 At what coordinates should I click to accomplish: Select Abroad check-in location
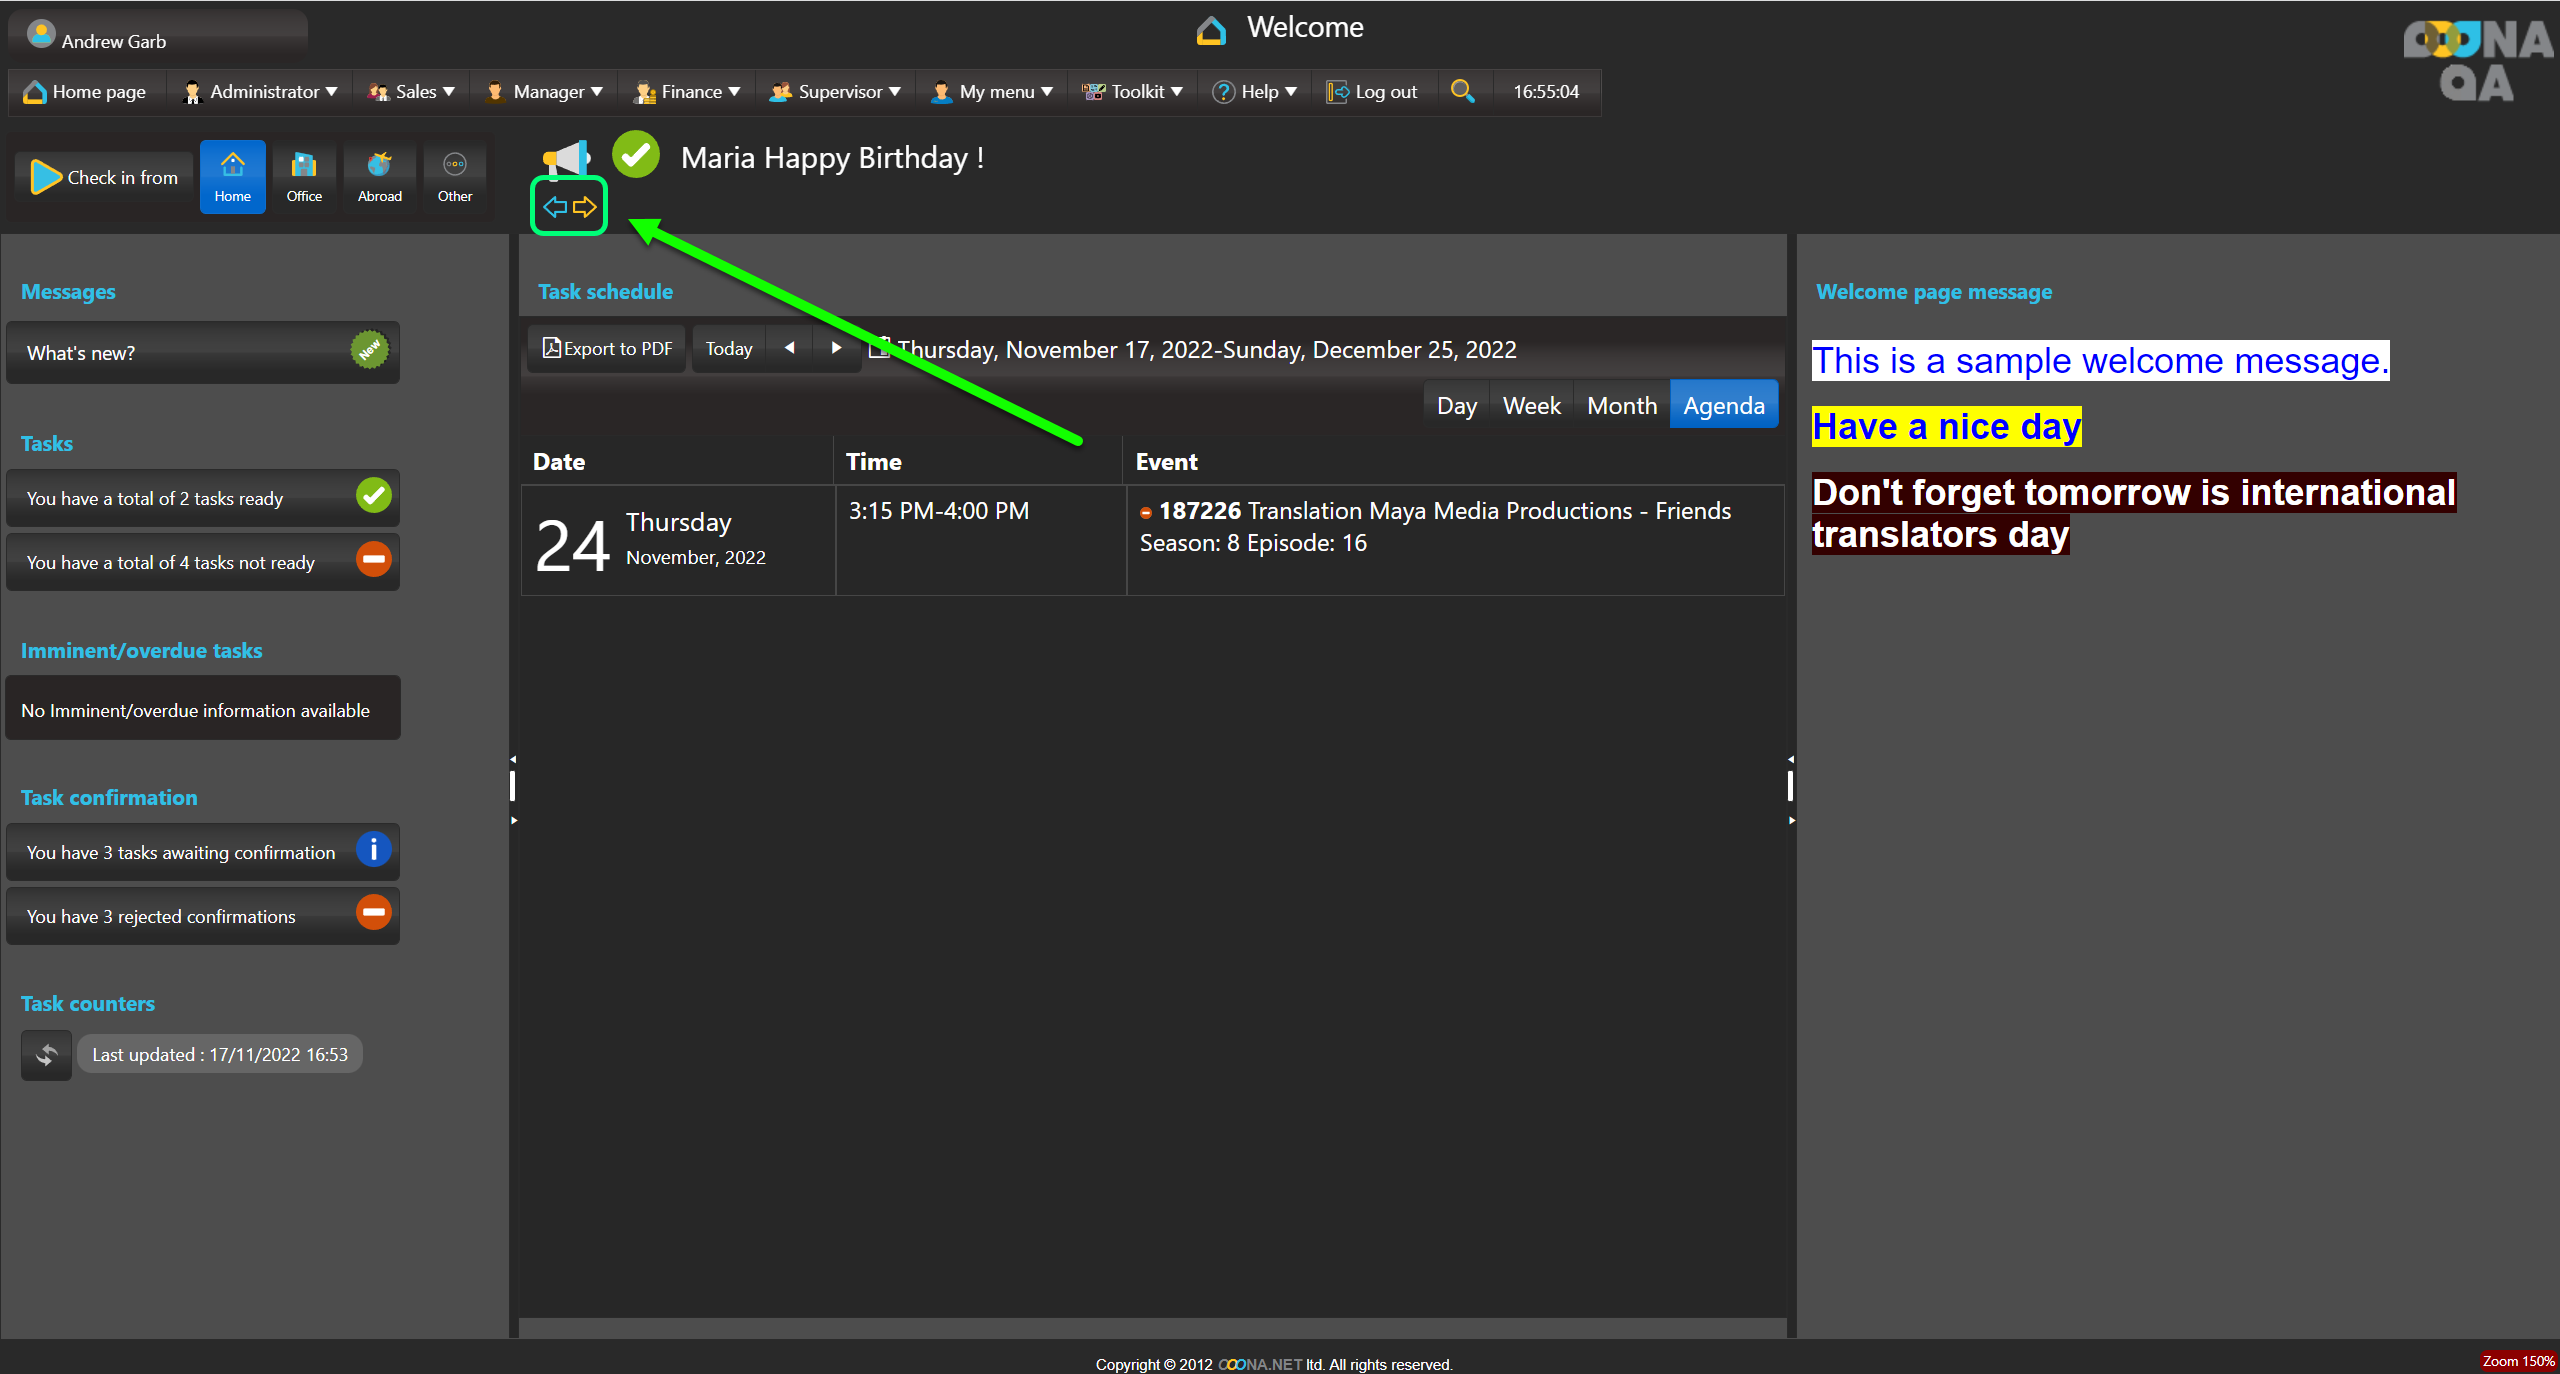[x=379, y=177]
